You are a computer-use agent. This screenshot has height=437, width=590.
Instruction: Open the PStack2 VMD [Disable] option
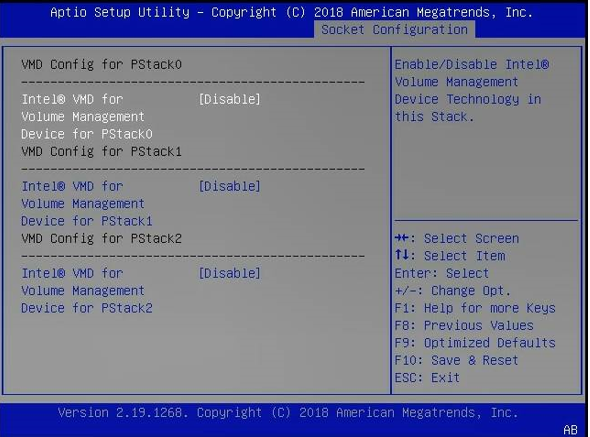229,273
